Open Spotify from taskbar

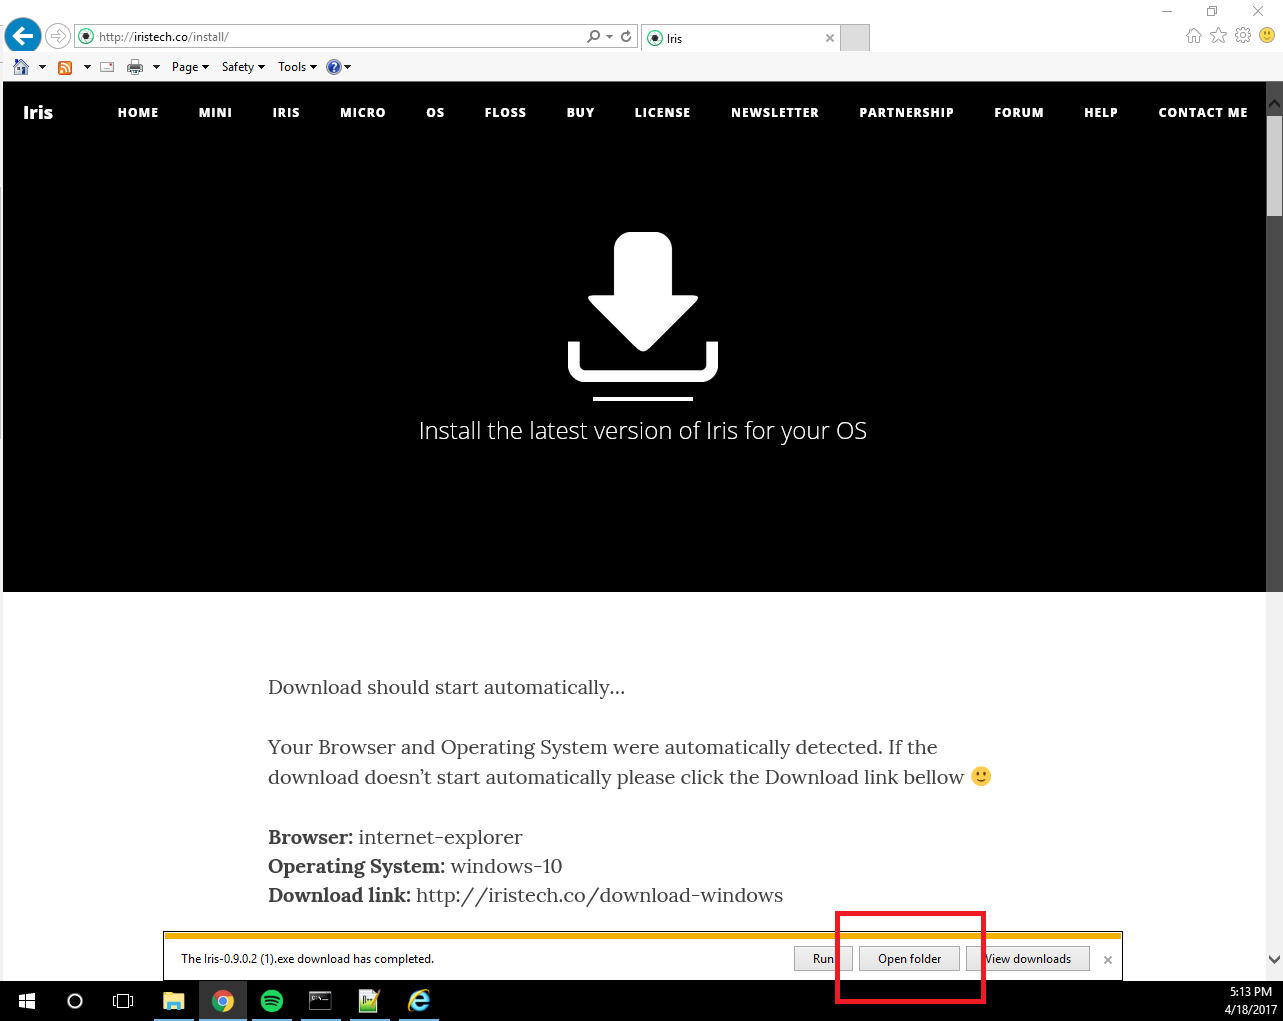272,1001
